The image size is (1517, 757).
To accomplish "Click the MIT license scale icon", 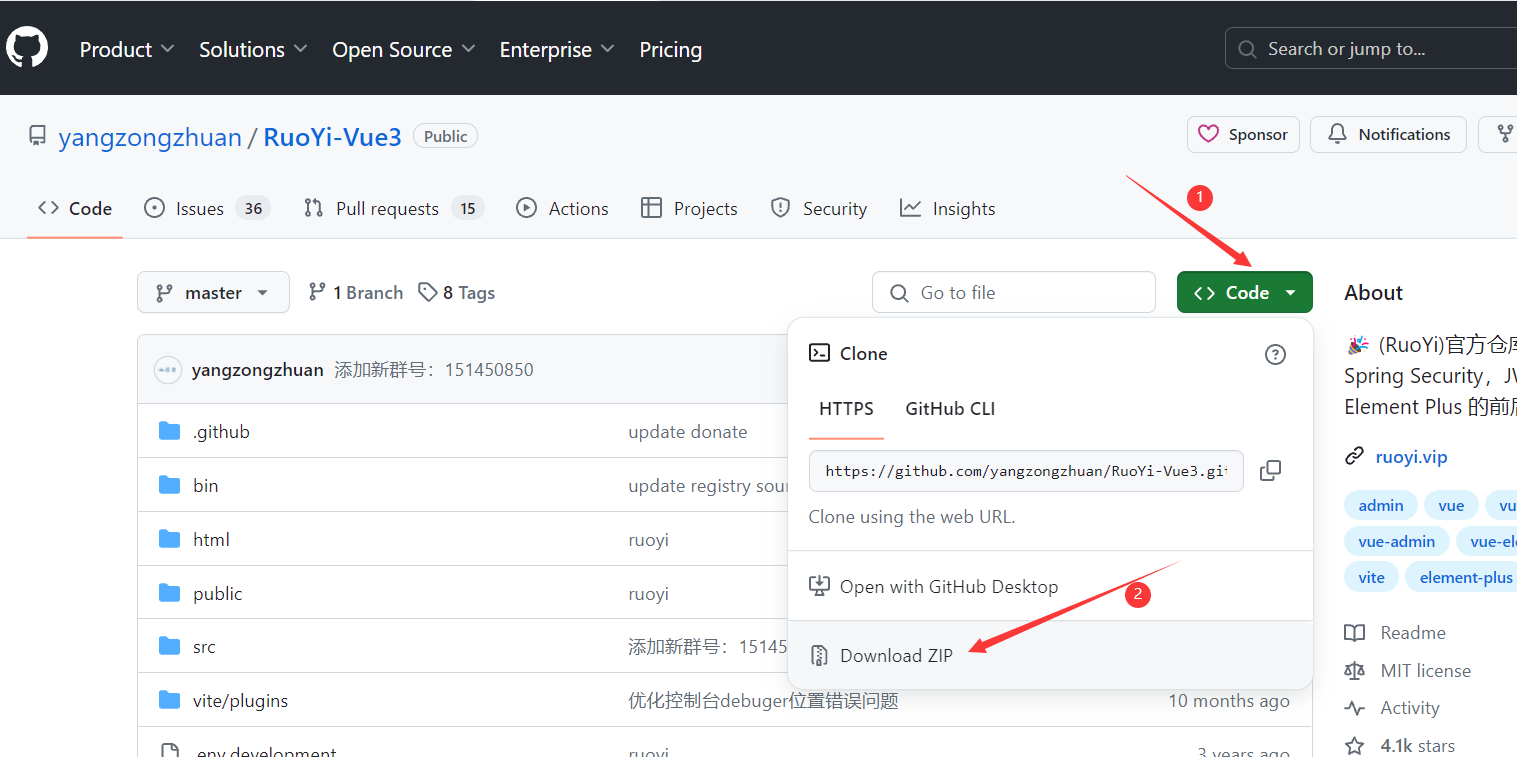I will [x=1355, y=670].
